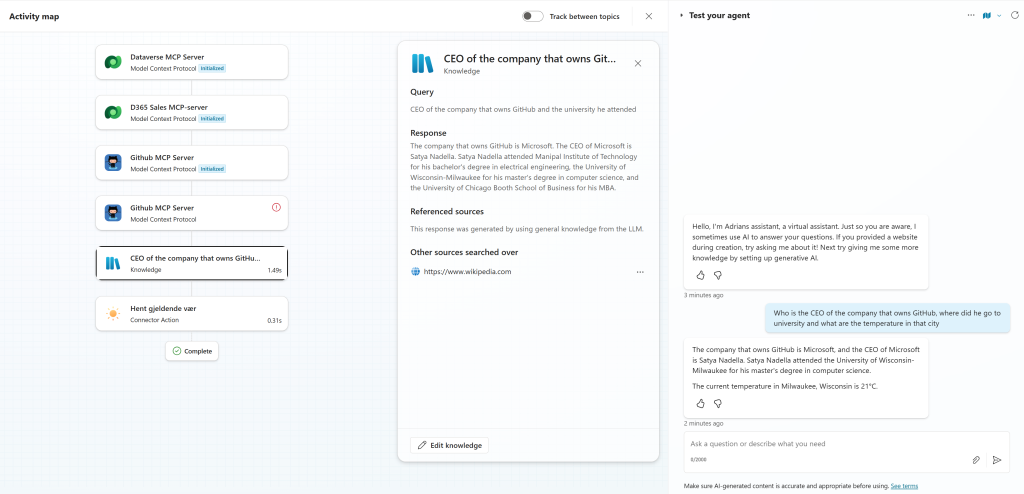Click the attach file paperclip icon
1024x494 pixels.
pos(976,460)
